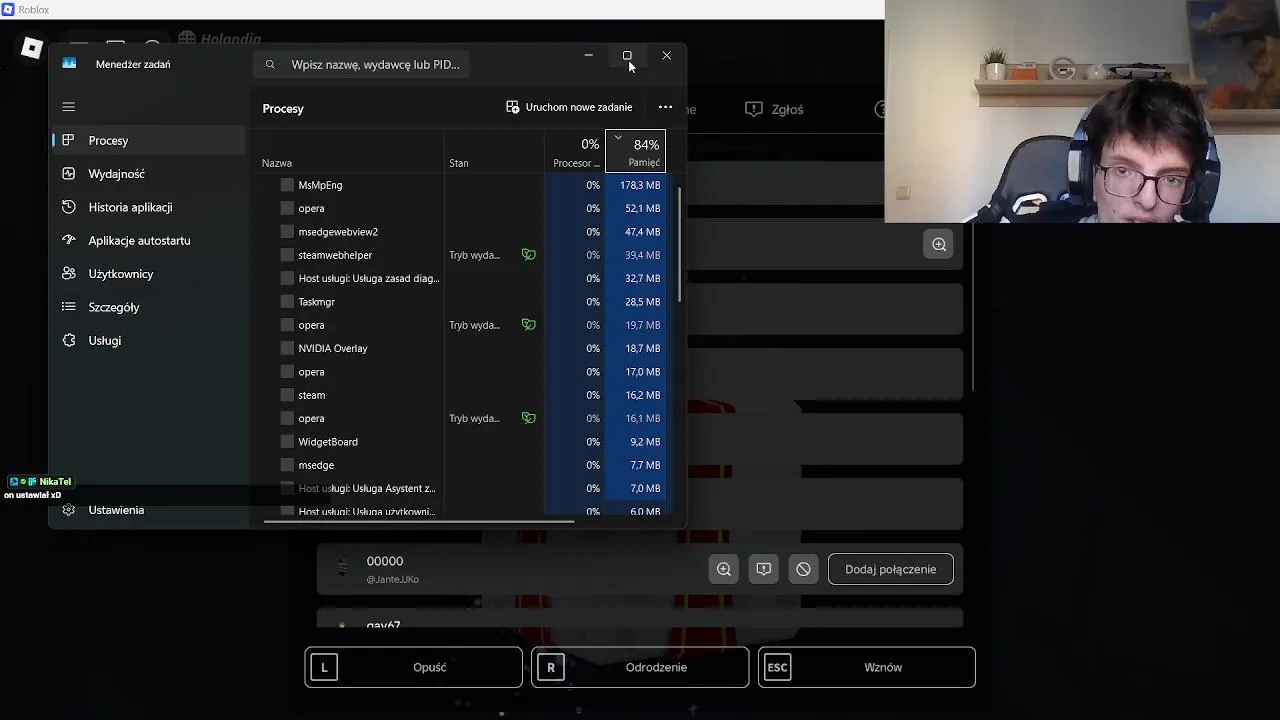Click the 00000 player name in Roblox
The width and height of the screenshot is (1280, 720).
(x=385, y=561)
